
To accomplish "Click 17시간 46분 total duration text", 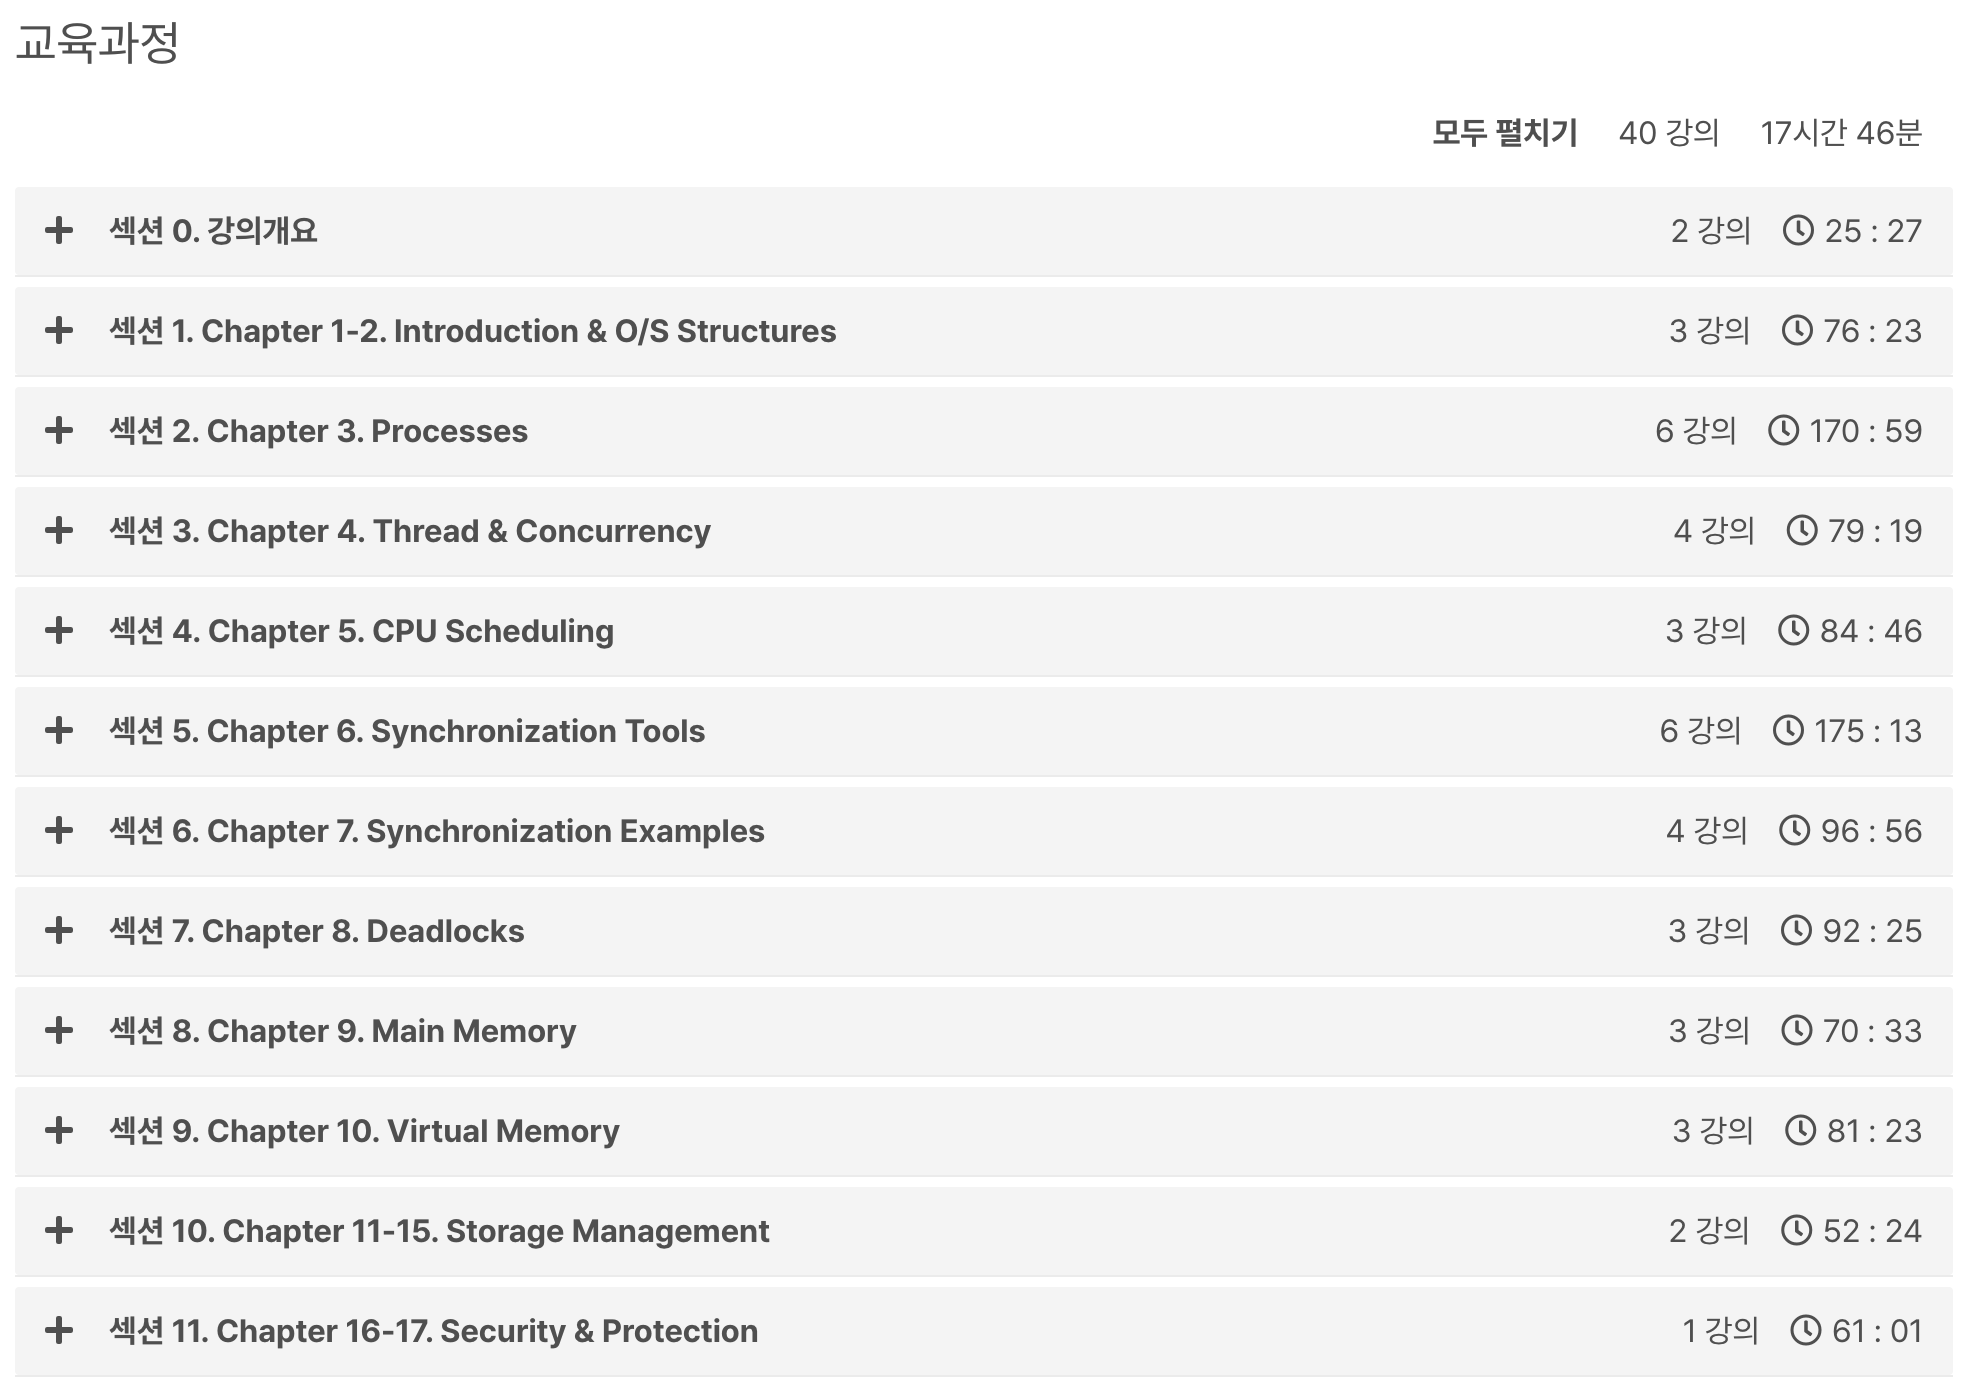I will pos(1840,133).
